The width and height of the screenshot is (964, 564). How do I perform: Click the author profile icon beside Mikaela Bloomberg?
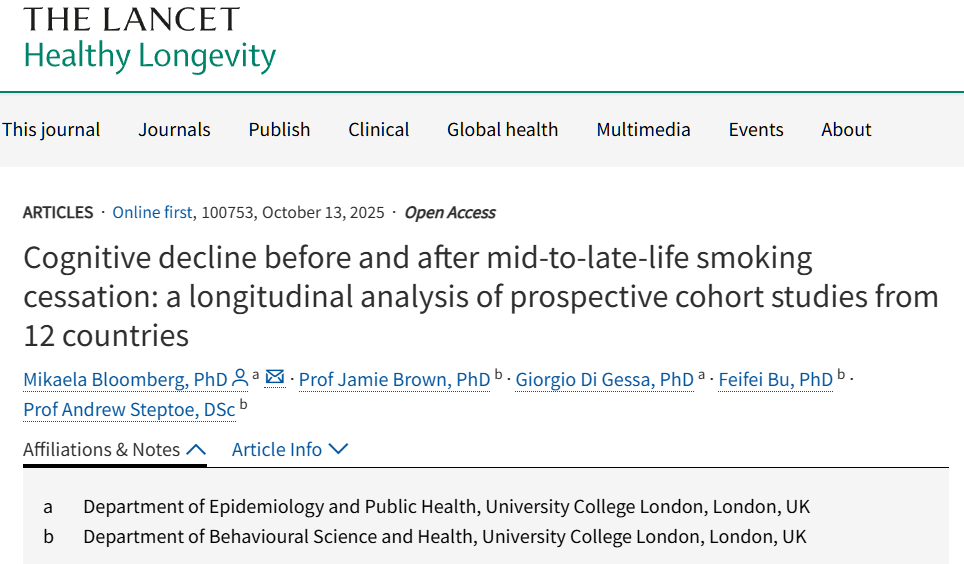pos(240,379)
